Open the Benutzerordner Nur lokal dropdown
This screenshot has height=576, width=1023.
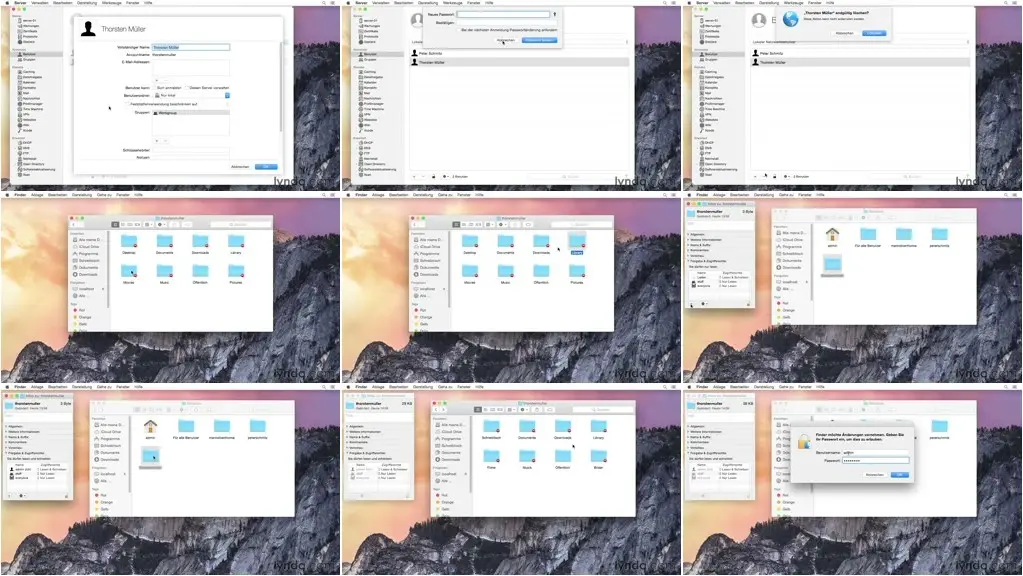coord(191,95)
